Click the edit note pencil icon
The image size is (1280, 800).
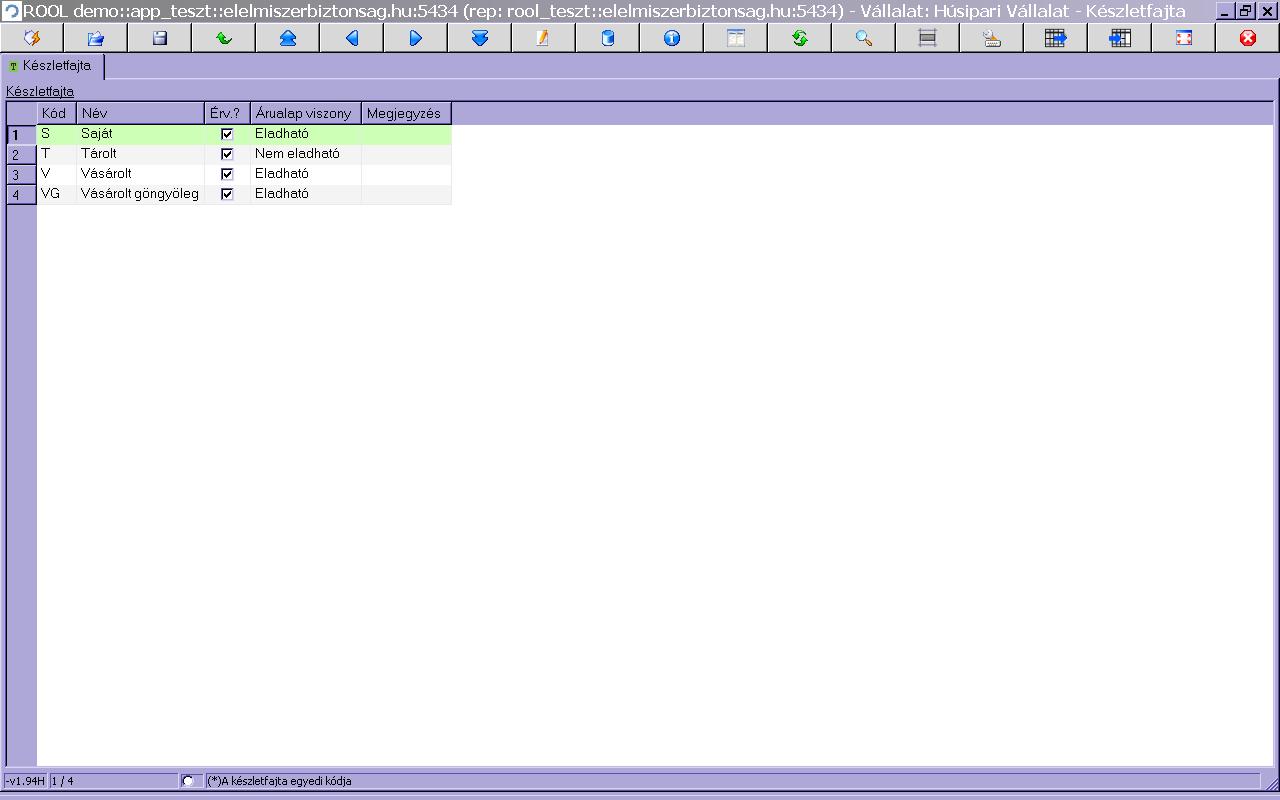tap(543, 38)
